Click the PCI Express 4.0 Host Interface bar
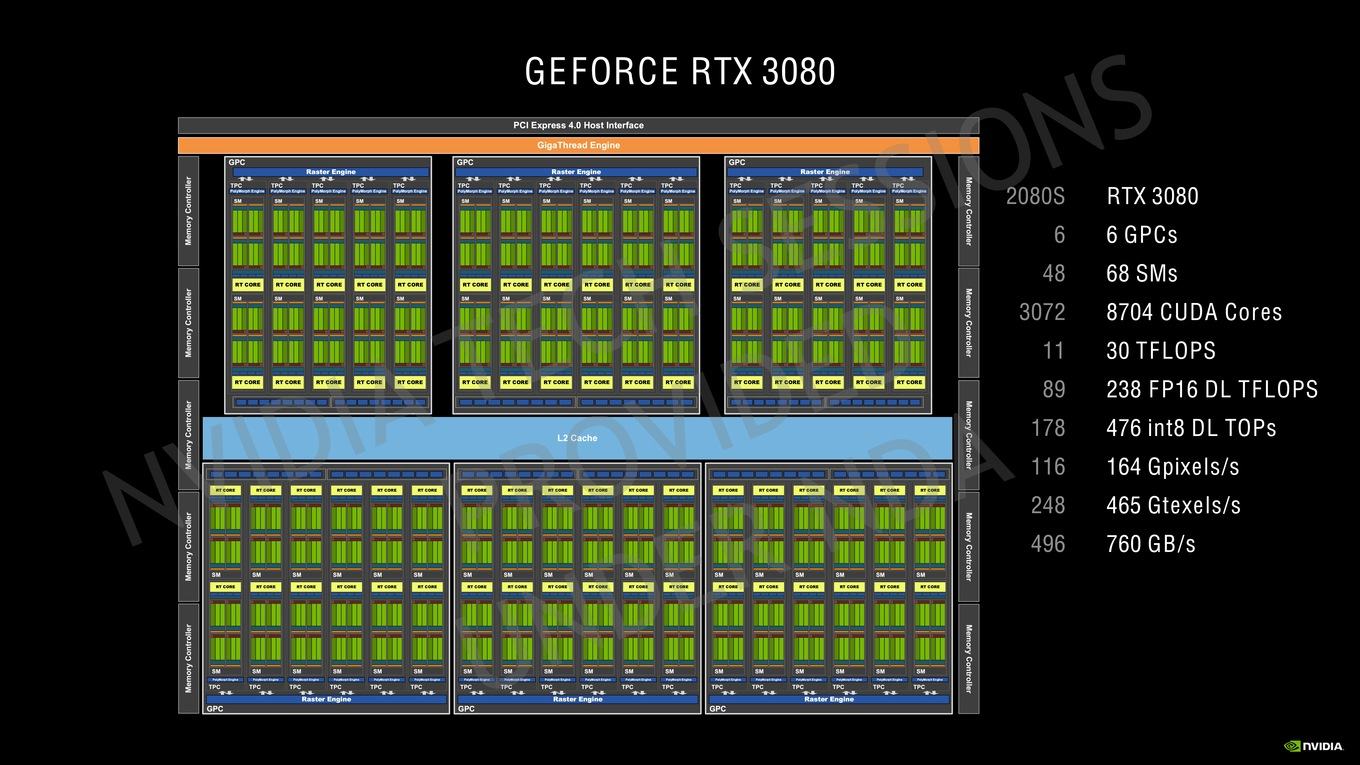1360x765 pixels. point(578,126)
